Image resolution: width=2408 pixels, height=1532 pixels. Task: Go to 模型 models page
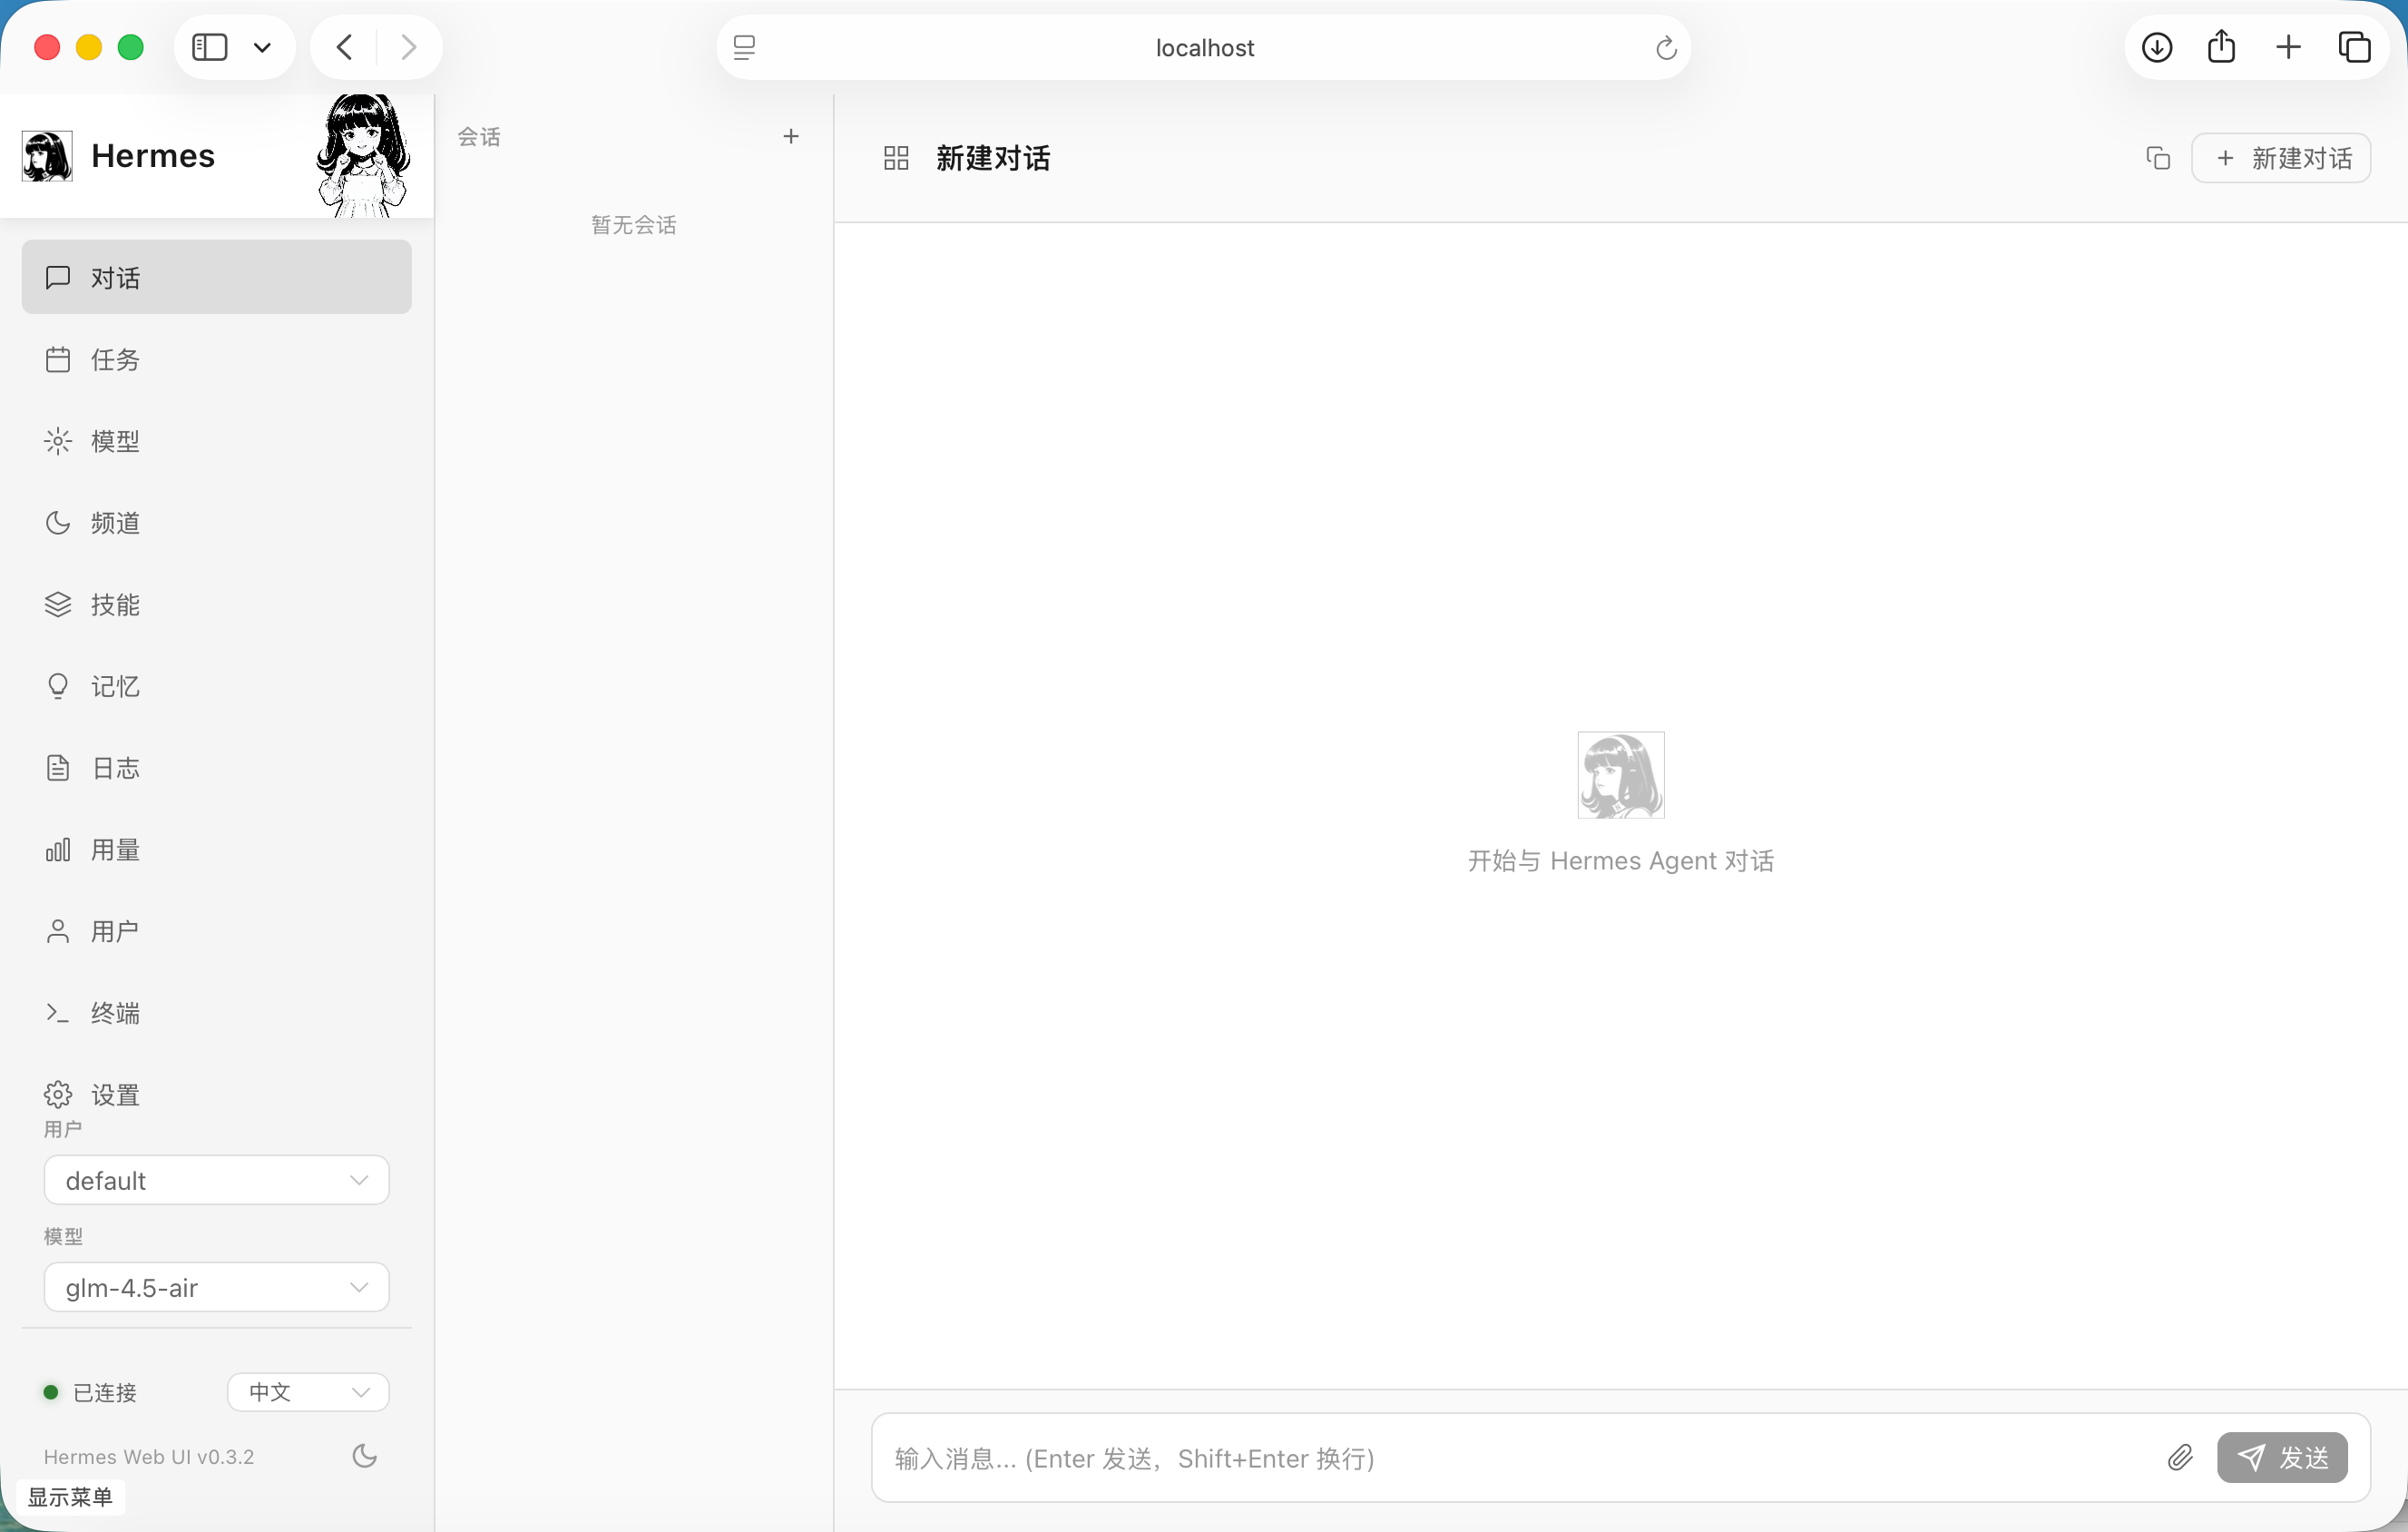tap(216, 441)
